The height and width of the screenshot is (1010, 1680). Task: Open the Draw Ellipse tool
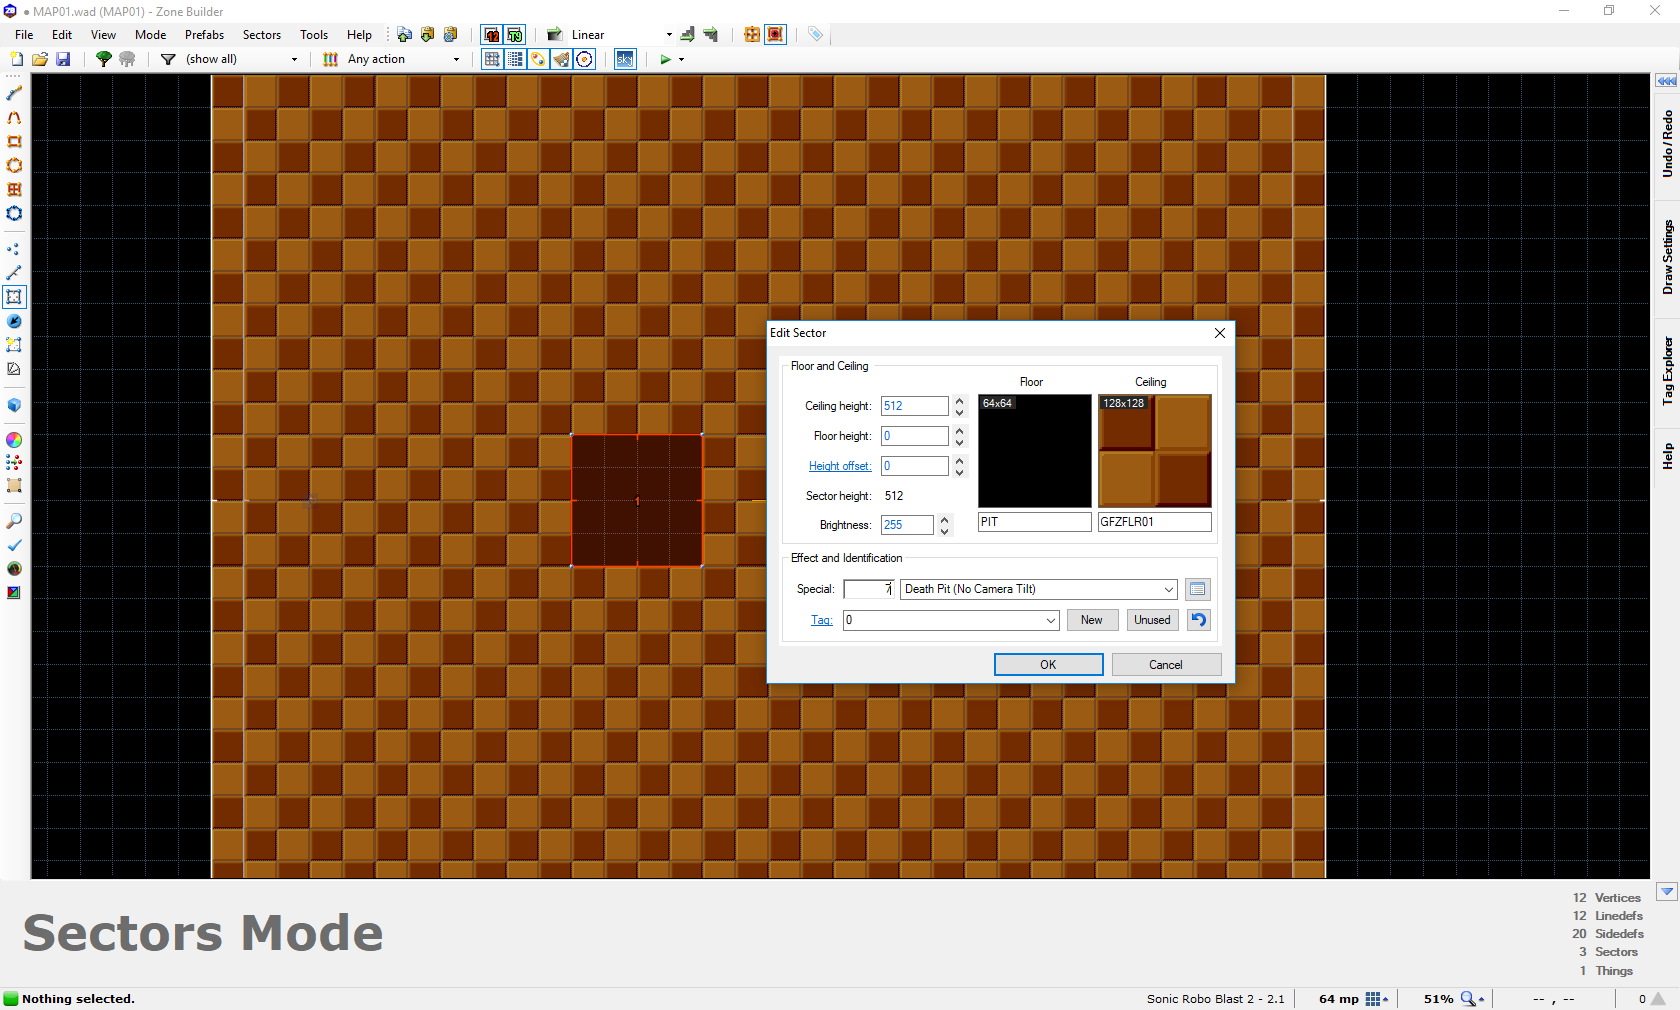[14, 166]
